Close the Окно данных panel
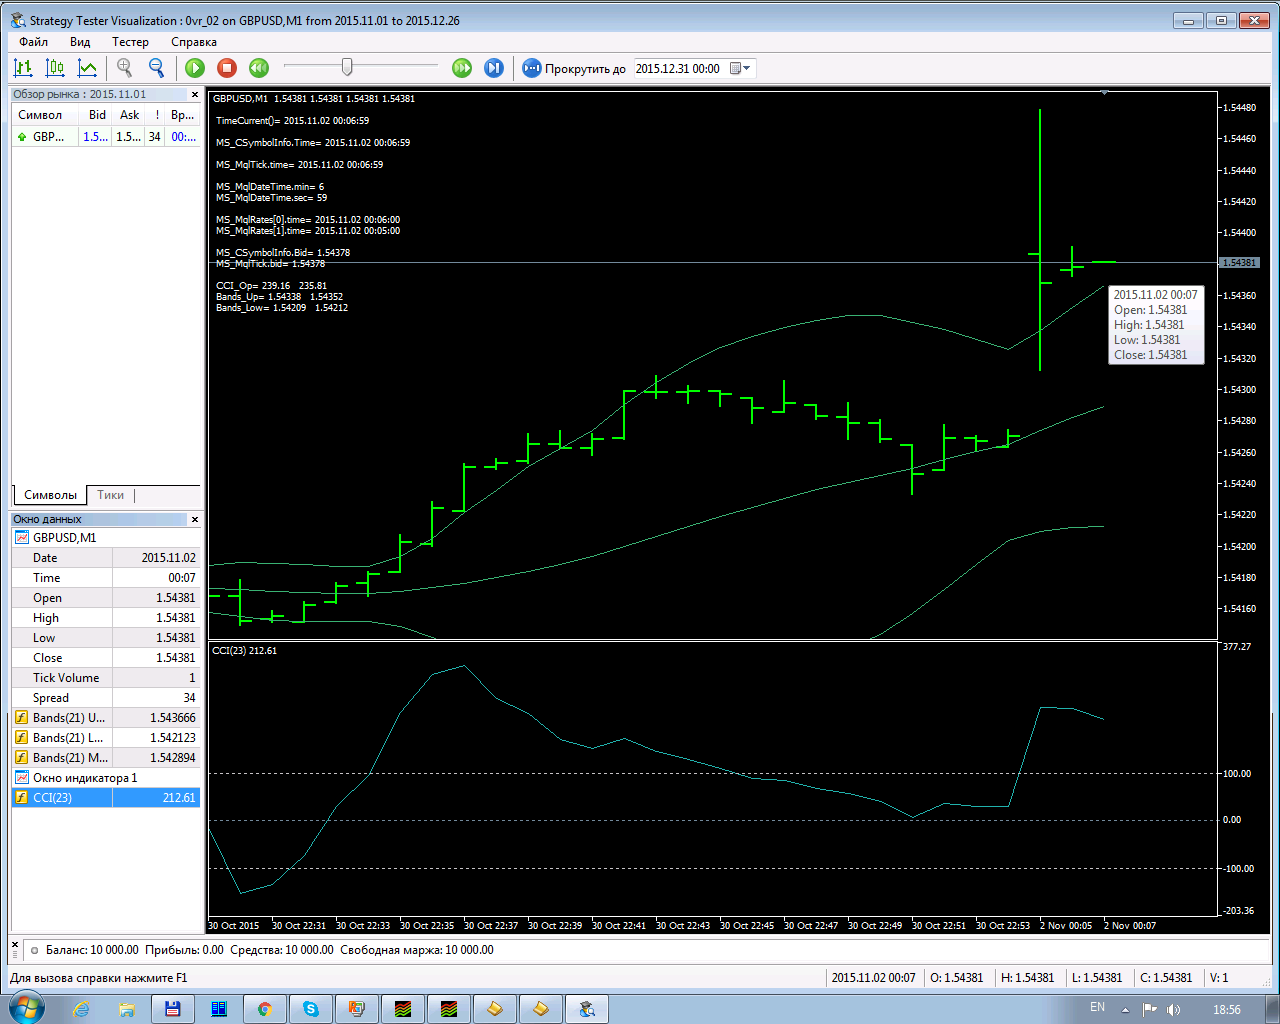Viewport: 1280px width, 1024px height. [195, 520]
